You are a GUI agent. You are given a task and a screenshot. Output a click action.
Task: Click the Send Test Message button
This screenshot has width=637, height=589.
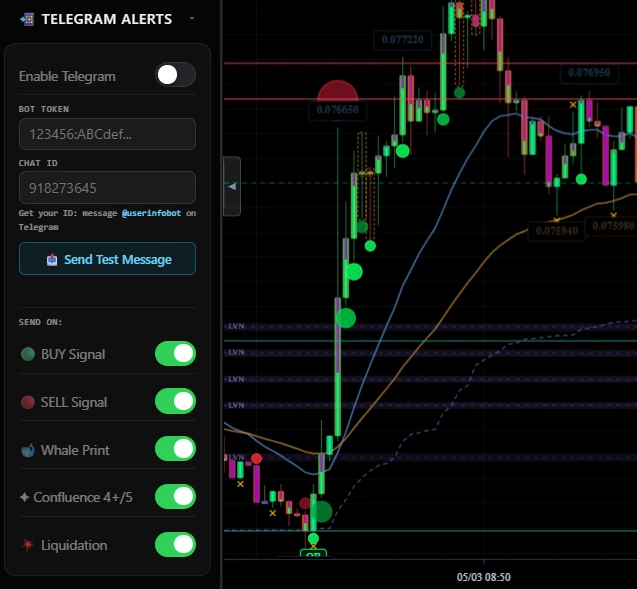coord(107,259)
